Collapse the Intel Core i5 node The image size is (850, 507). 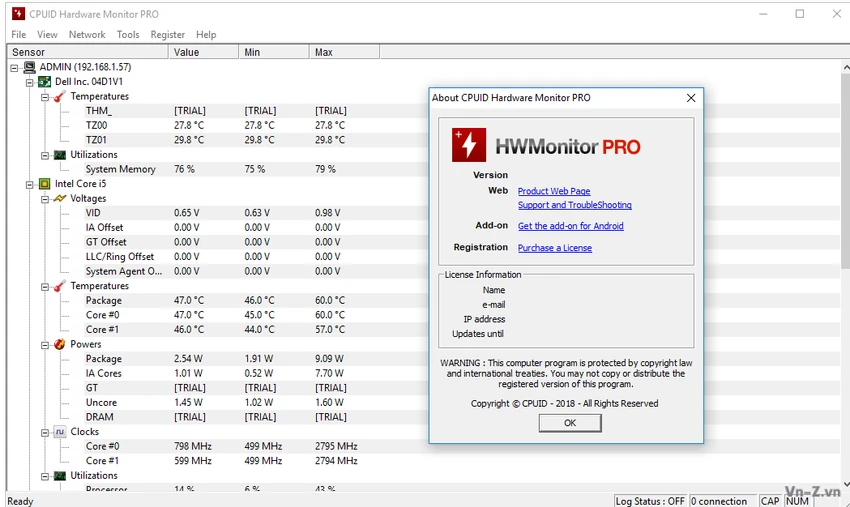pyautogui.click(x=30, y=185)
